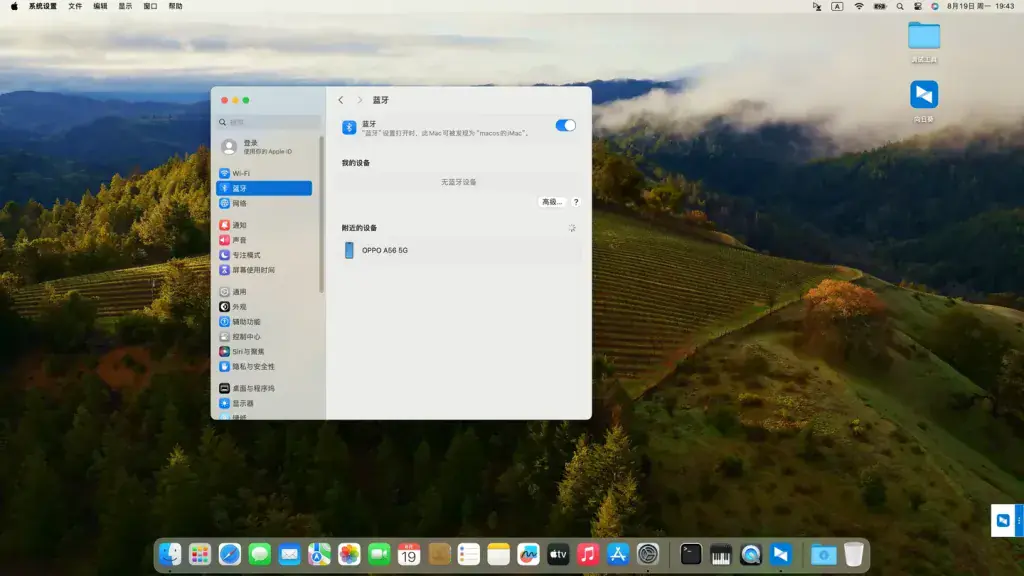This screenshot has height=576, width=1024.
Task: Open the Wi-Fi status menu bar icon
Action: pyautogui.click(x=859, y=6)
